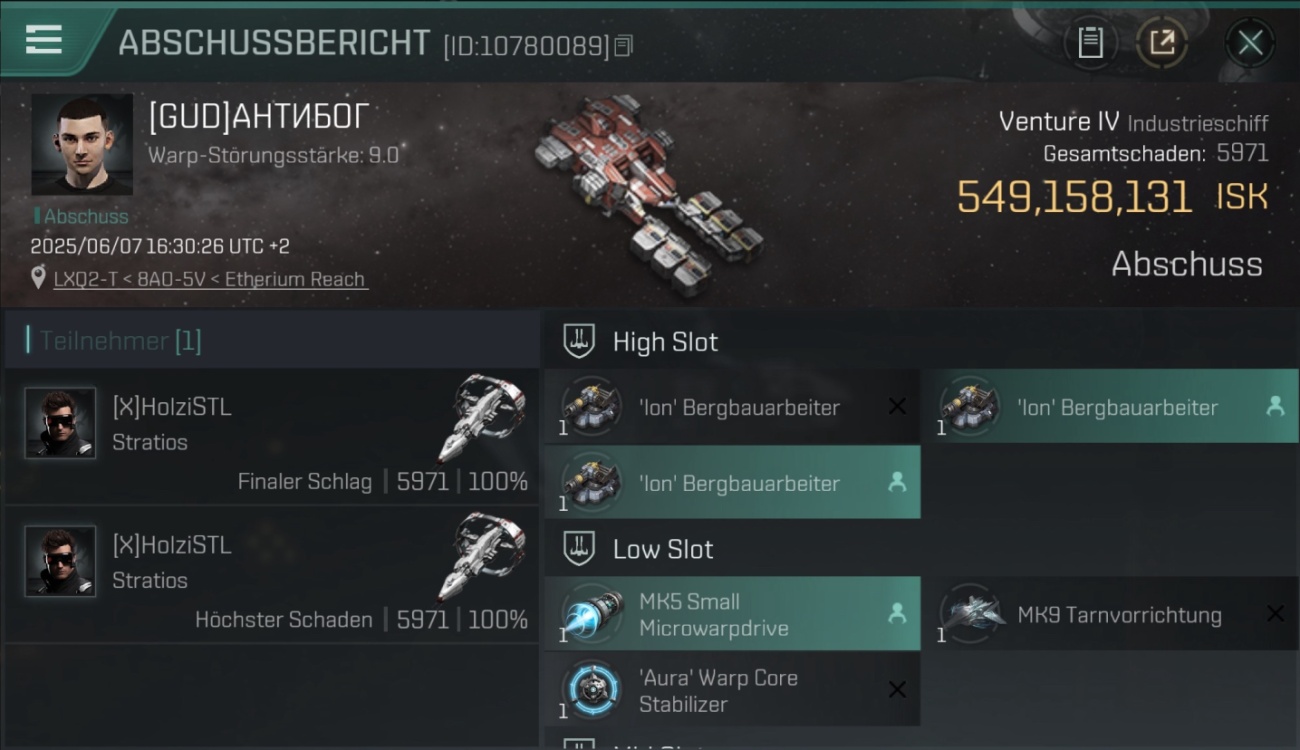Click the 'Aura' Warp Core Stabilizer icon
The width and height of the screenshot is (1300, 750).
tap(591, 690)
